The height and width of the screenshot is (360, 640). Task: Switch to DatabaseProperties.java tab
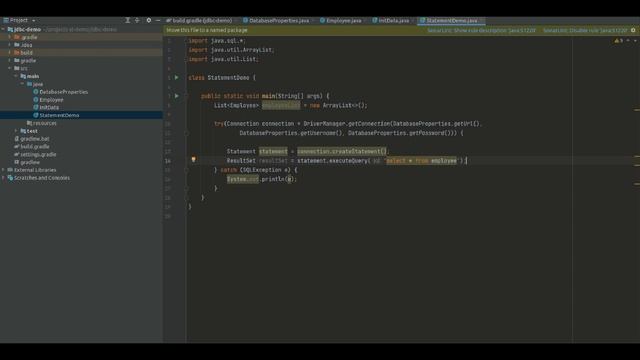(279, 20)
